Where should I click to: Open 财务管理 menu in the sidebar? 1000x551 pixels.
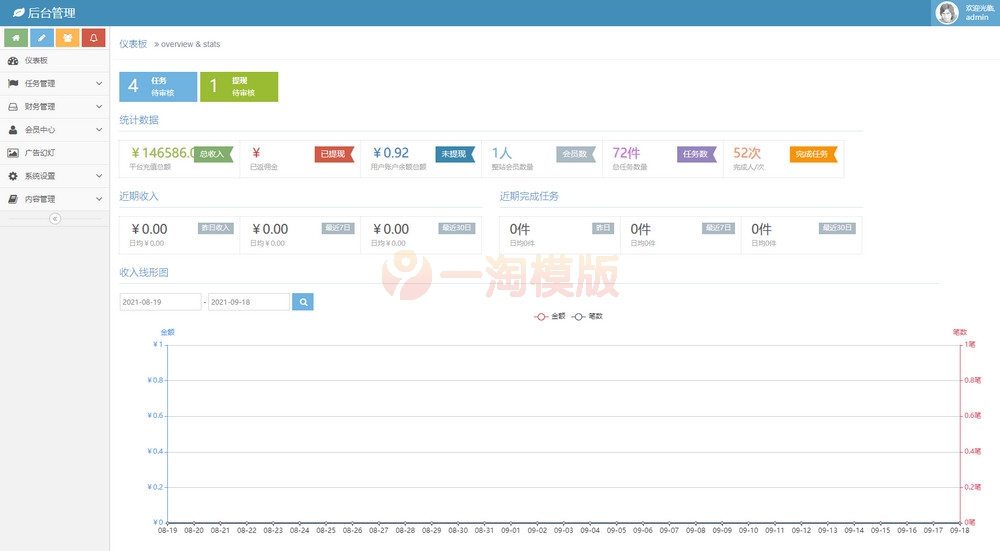[x=55, y=107]
